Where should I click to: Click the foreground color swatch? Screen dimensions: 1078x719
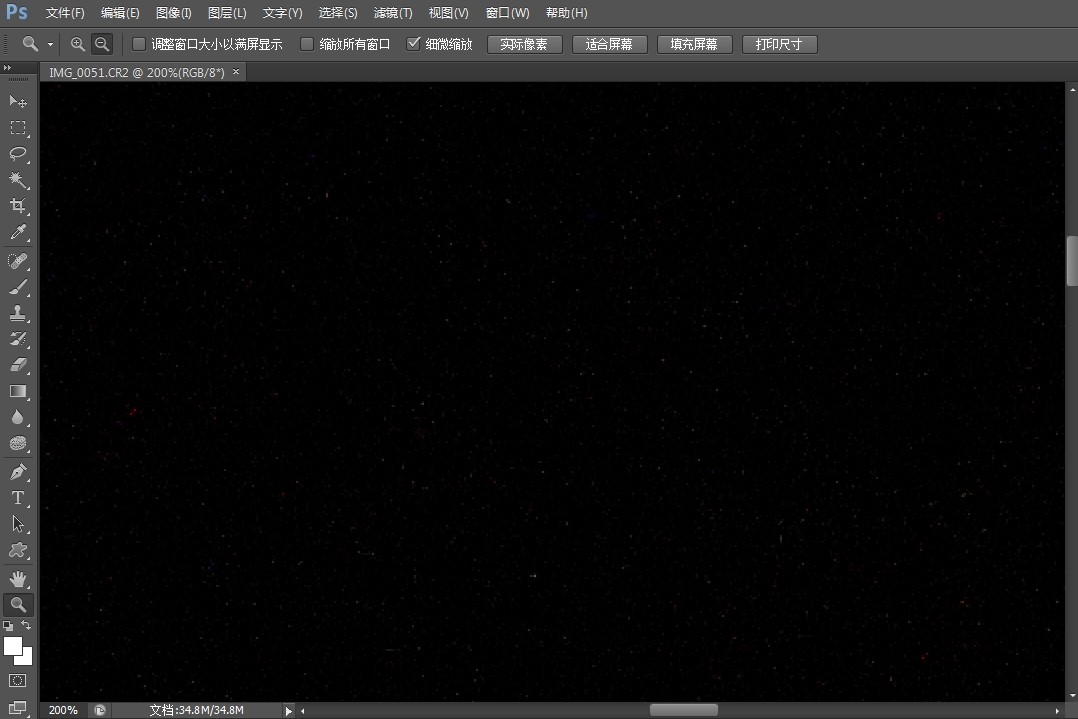click(x=13, y=646)
